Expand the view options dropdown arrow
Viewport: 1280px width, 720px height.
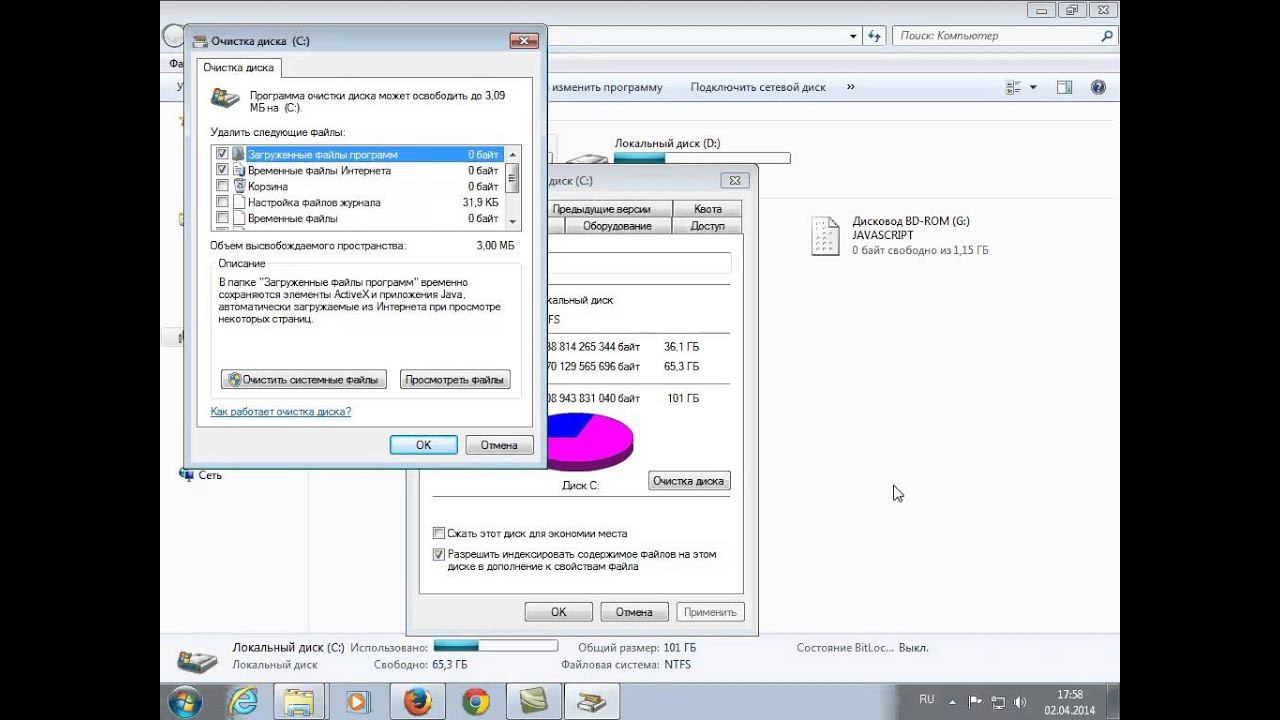coord(1033,87)
